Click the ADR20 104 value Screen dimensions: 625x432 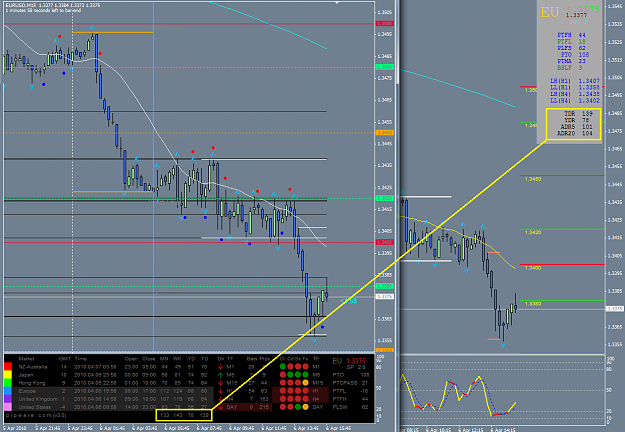click(x=575, y=133)
